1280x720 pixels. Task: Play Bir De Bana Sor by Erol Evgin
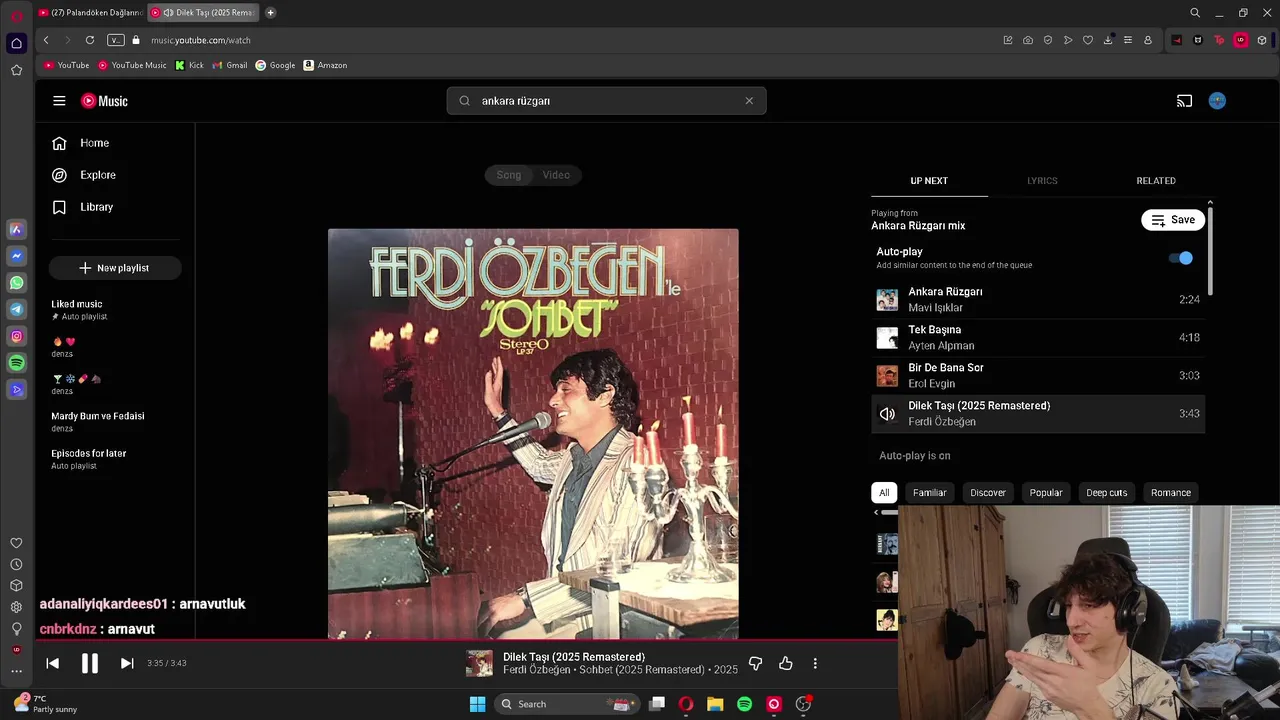point(1038,376)
